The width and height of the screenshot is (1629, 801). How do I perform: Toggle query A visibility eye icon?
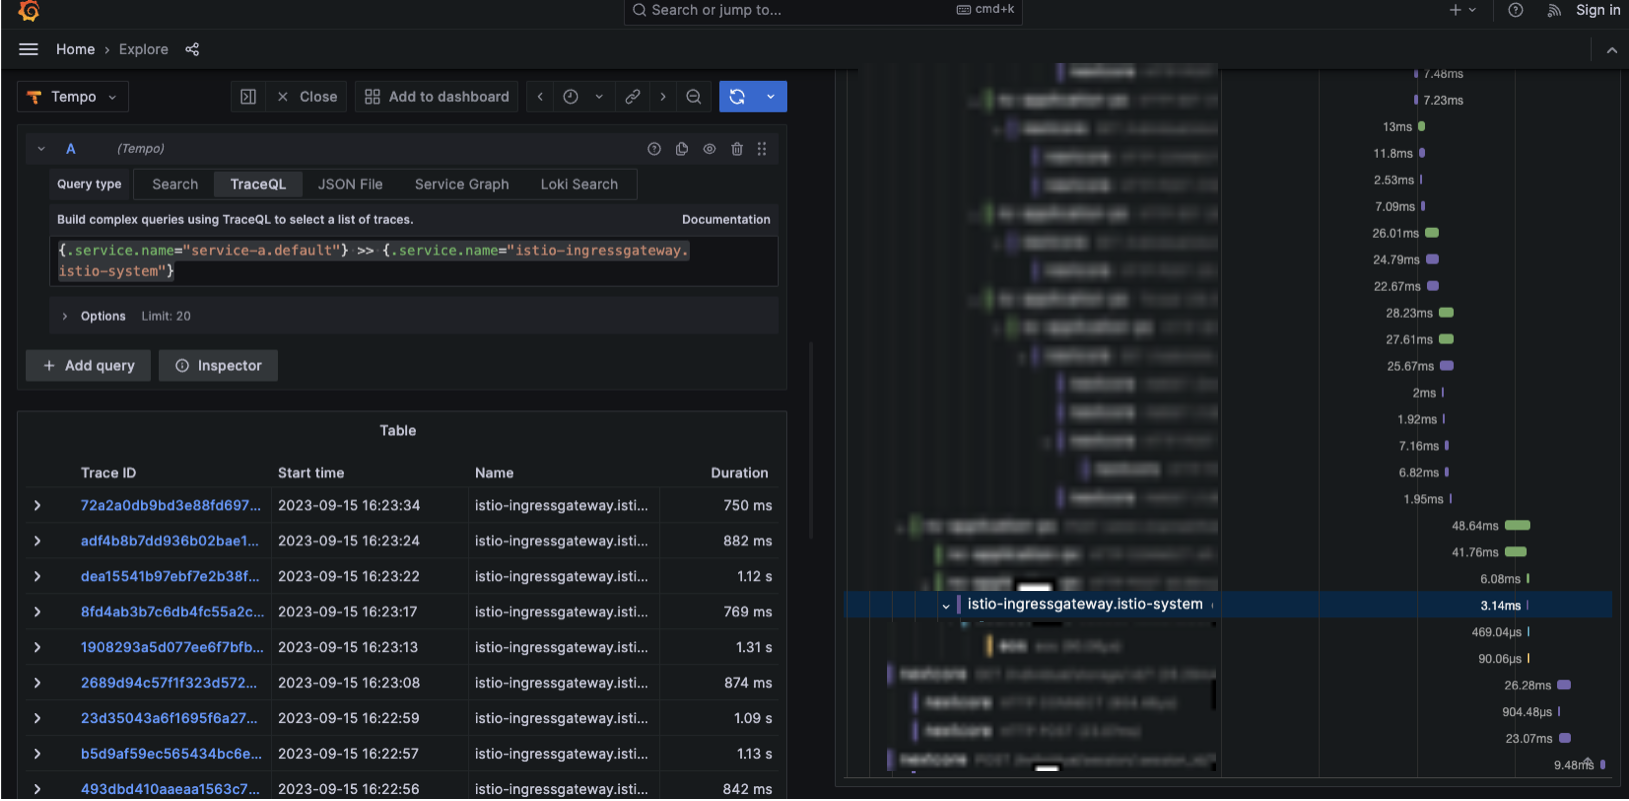pos(709,149)
